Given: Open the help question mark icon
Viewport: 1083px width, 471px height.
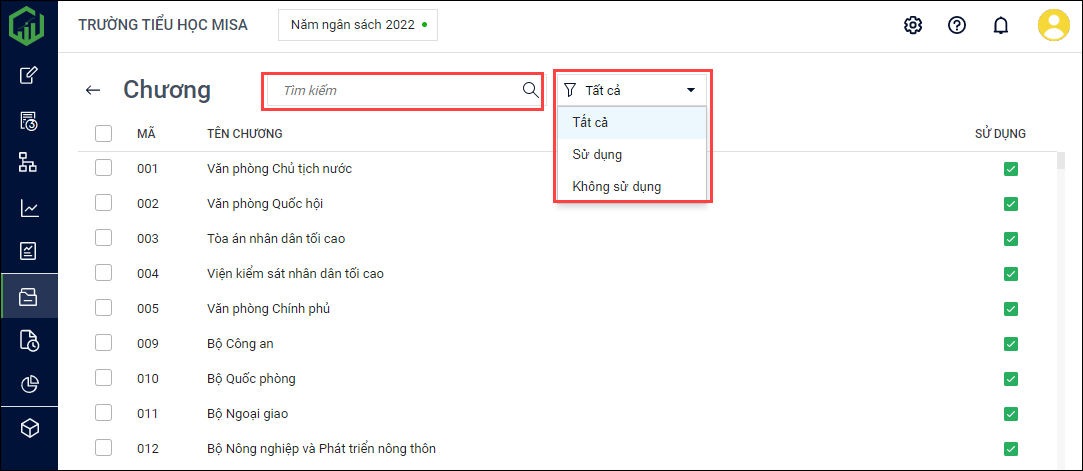Looking at the screenshot, I should point(956,25).
